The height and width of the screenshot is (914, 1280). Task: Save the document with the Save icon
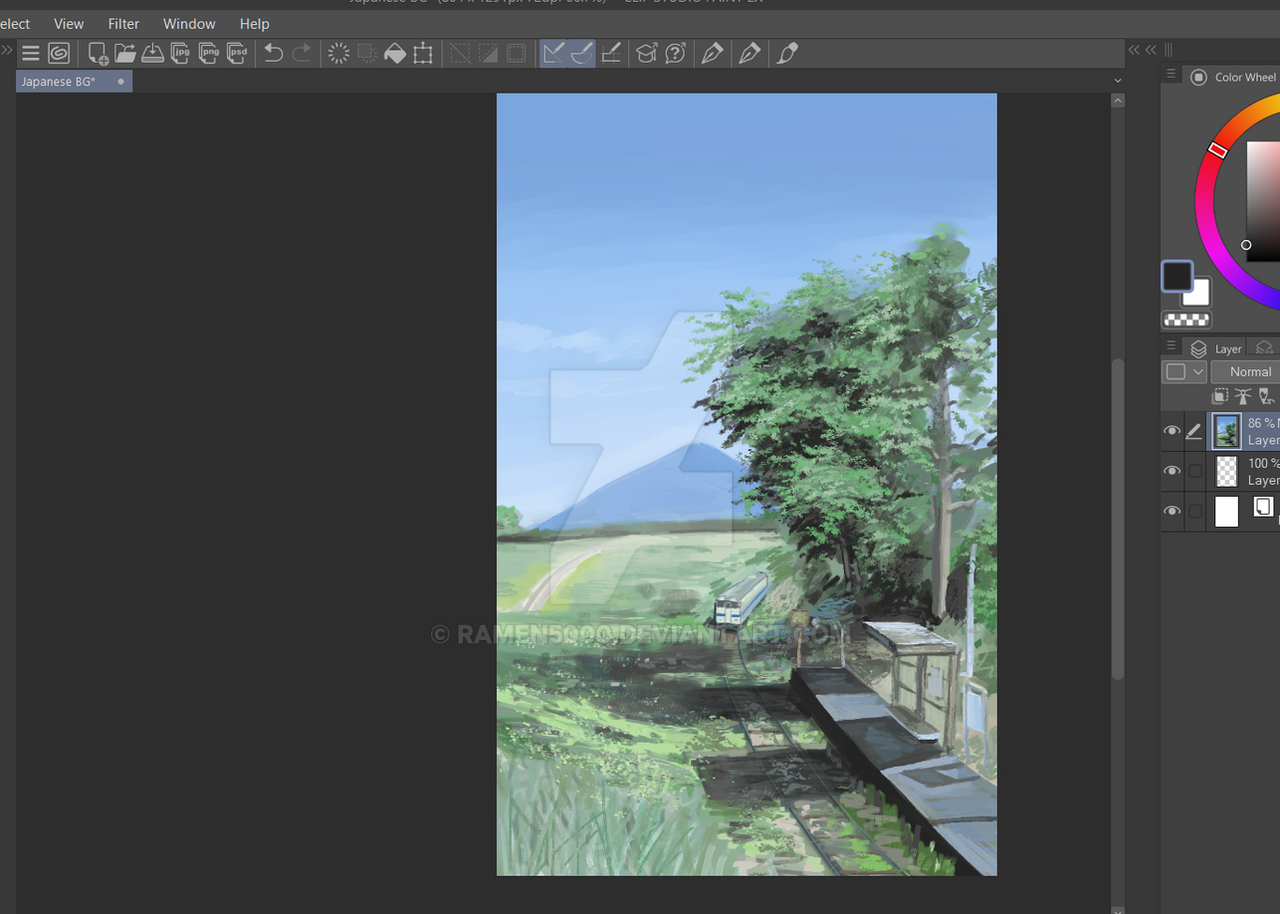click(153, 54)
